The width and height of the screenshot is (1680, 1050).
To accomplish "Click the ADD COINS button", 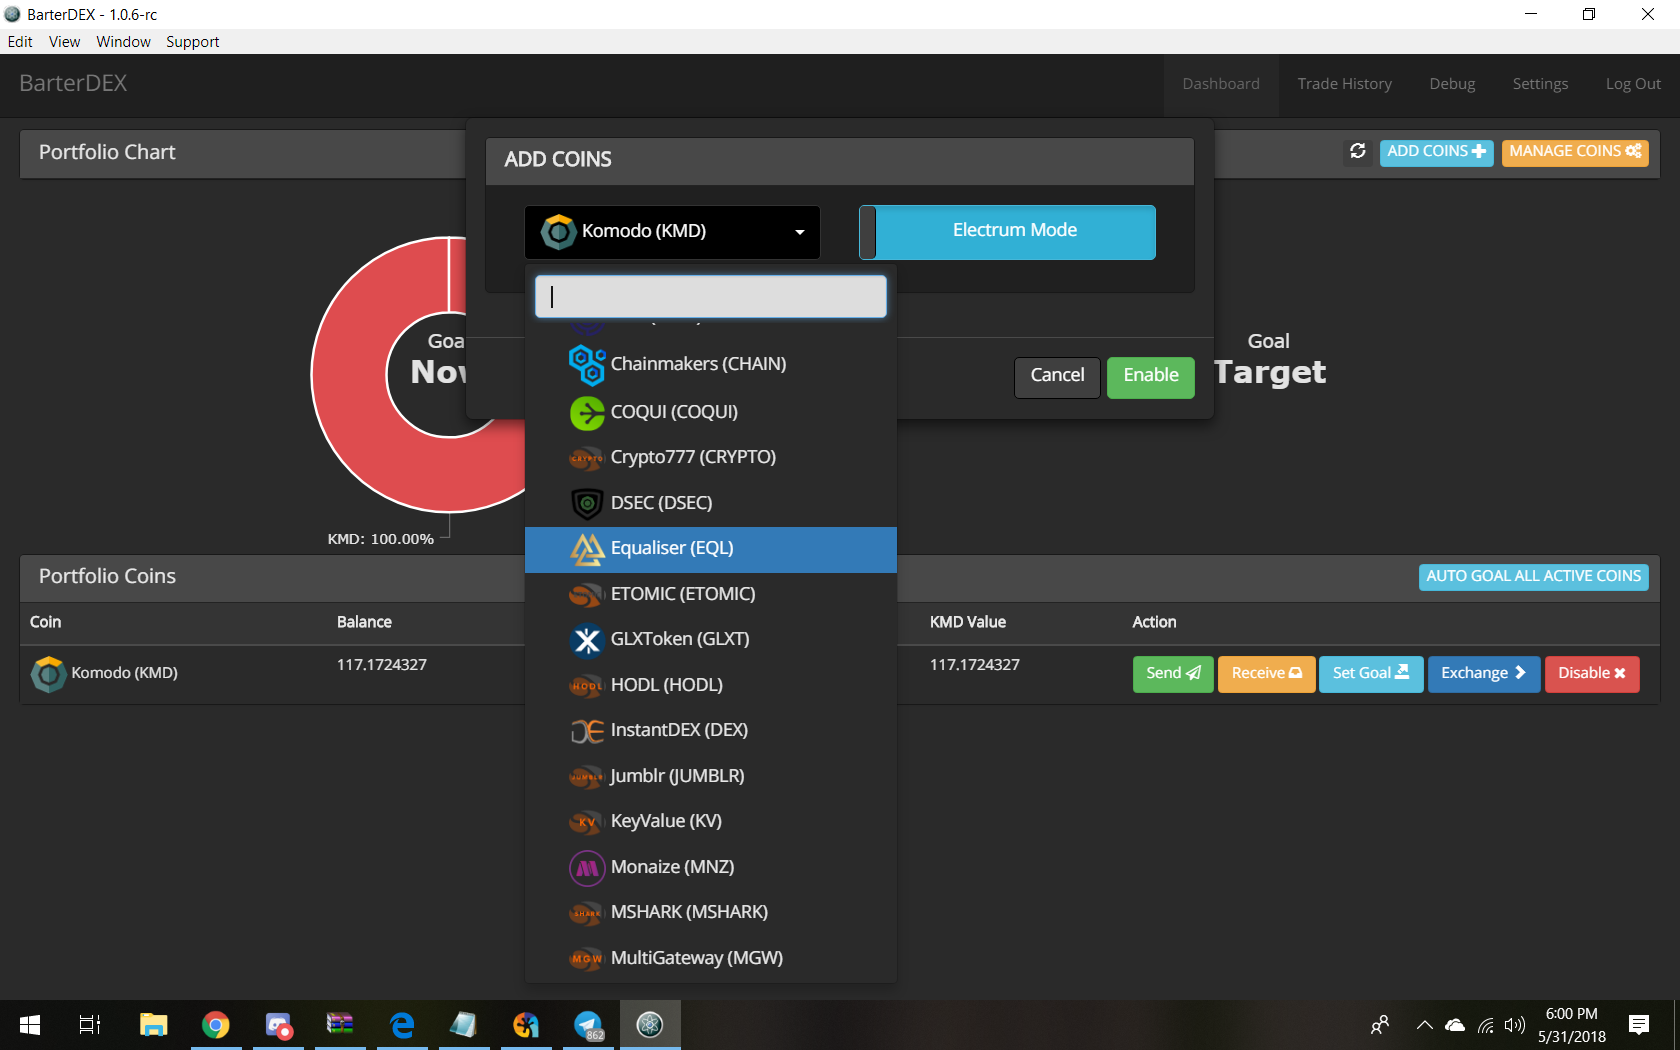I will (1436, 152).
